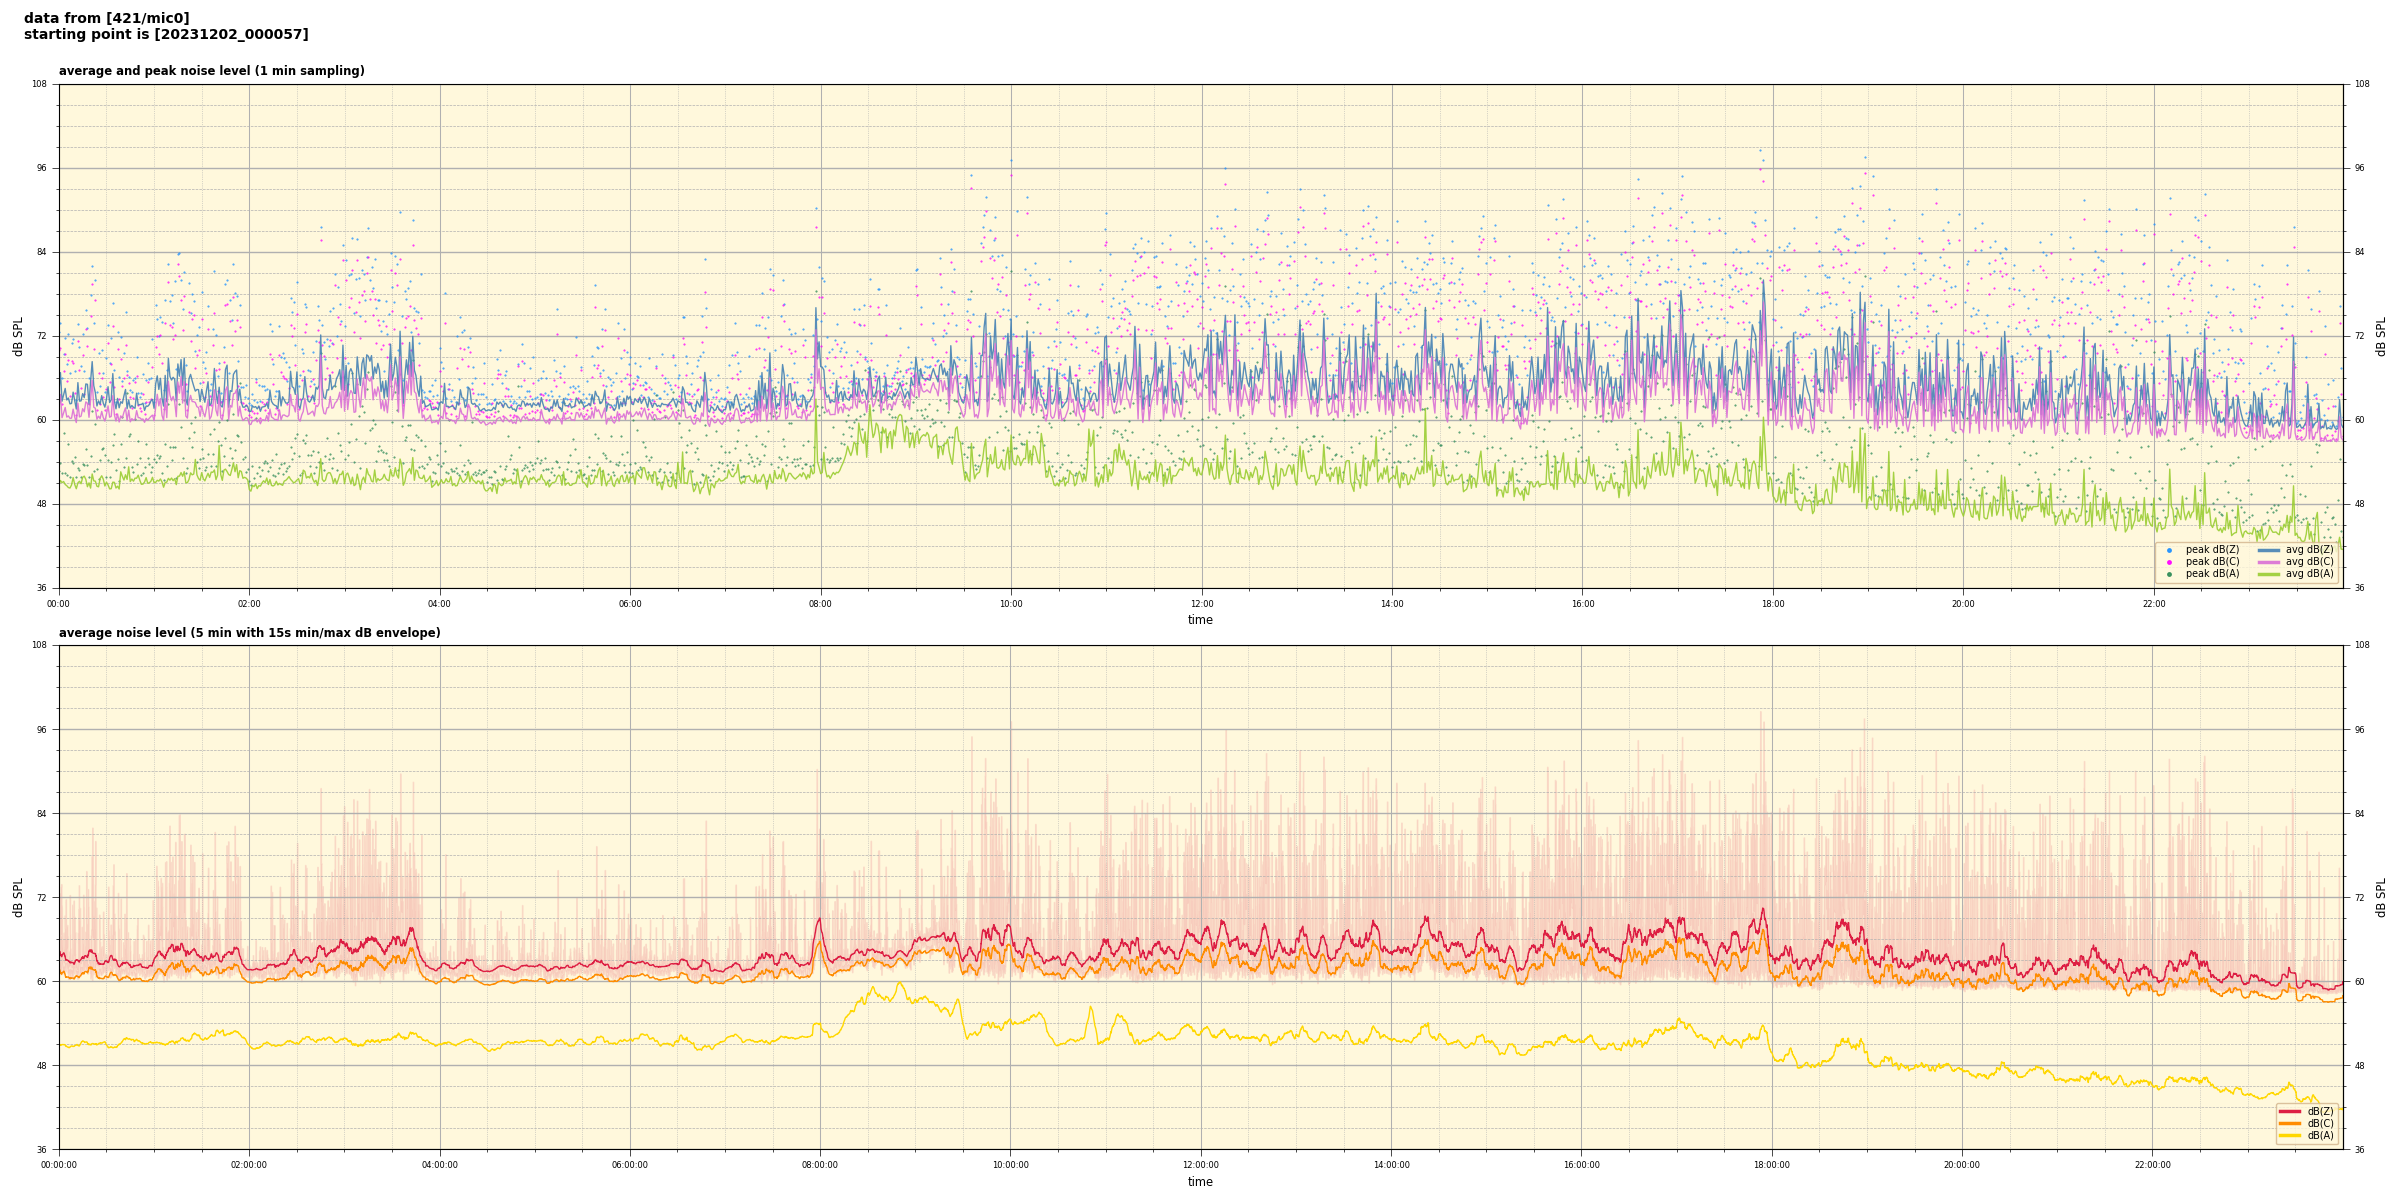Click left 'dB SPL' label of bottom chart
Screen dimensions: 2400x1200
[x=18, y=897]
